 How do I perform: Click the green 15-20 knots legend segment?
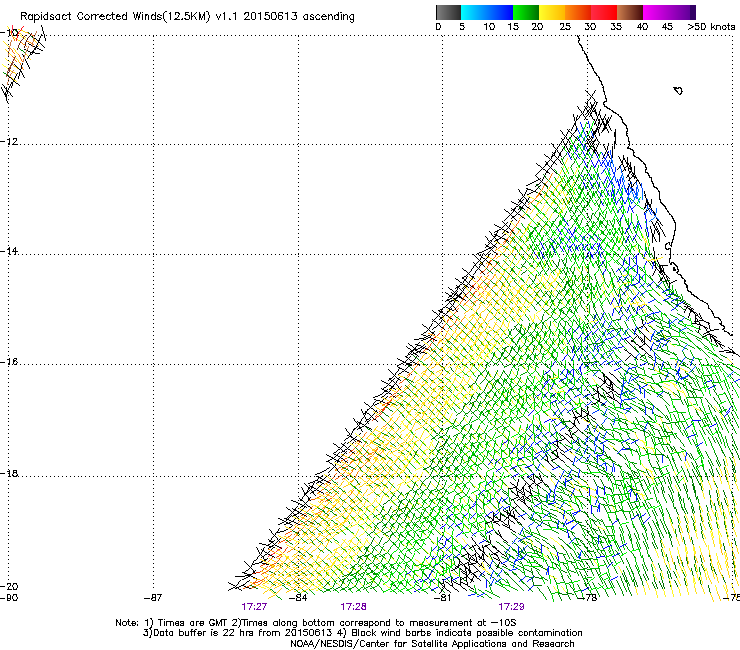pos(526,12)
